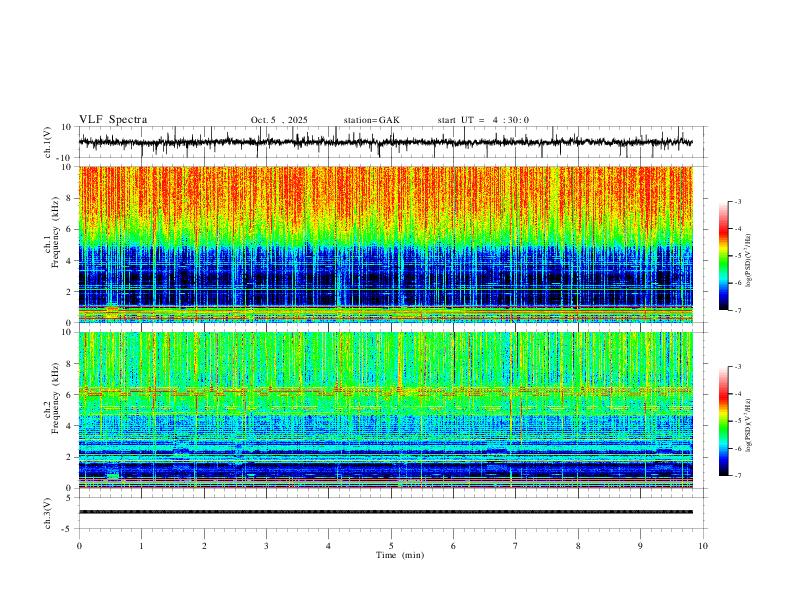Click time axis tick label "5"
This screenshot has height=612, width=792.
pos(391,546)
